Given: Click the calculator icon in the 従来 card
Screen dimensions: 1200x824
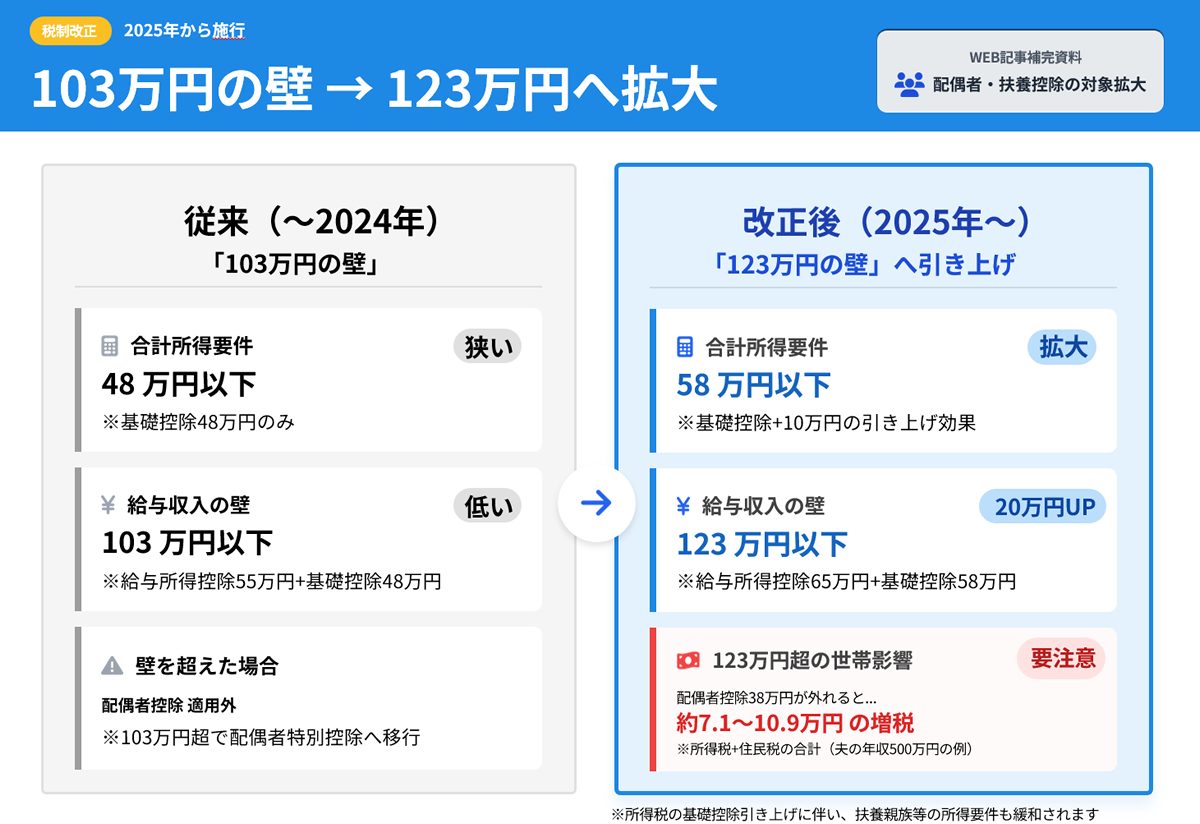Looking at the screenshot, I should coord(110,347).
